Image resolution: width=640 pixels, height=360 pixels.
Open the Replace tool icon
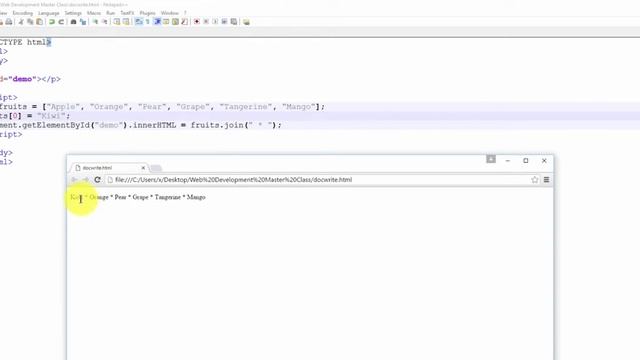(83, 22)
